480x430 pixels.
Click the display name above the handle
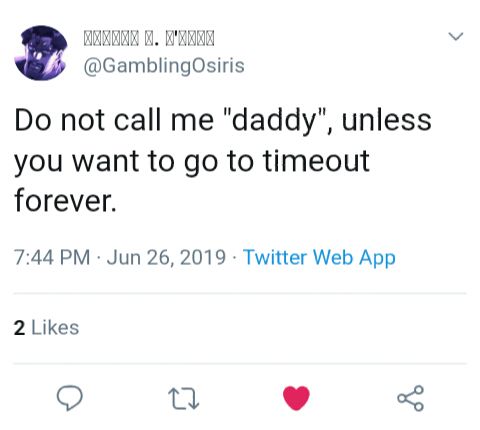coord(149,38)
